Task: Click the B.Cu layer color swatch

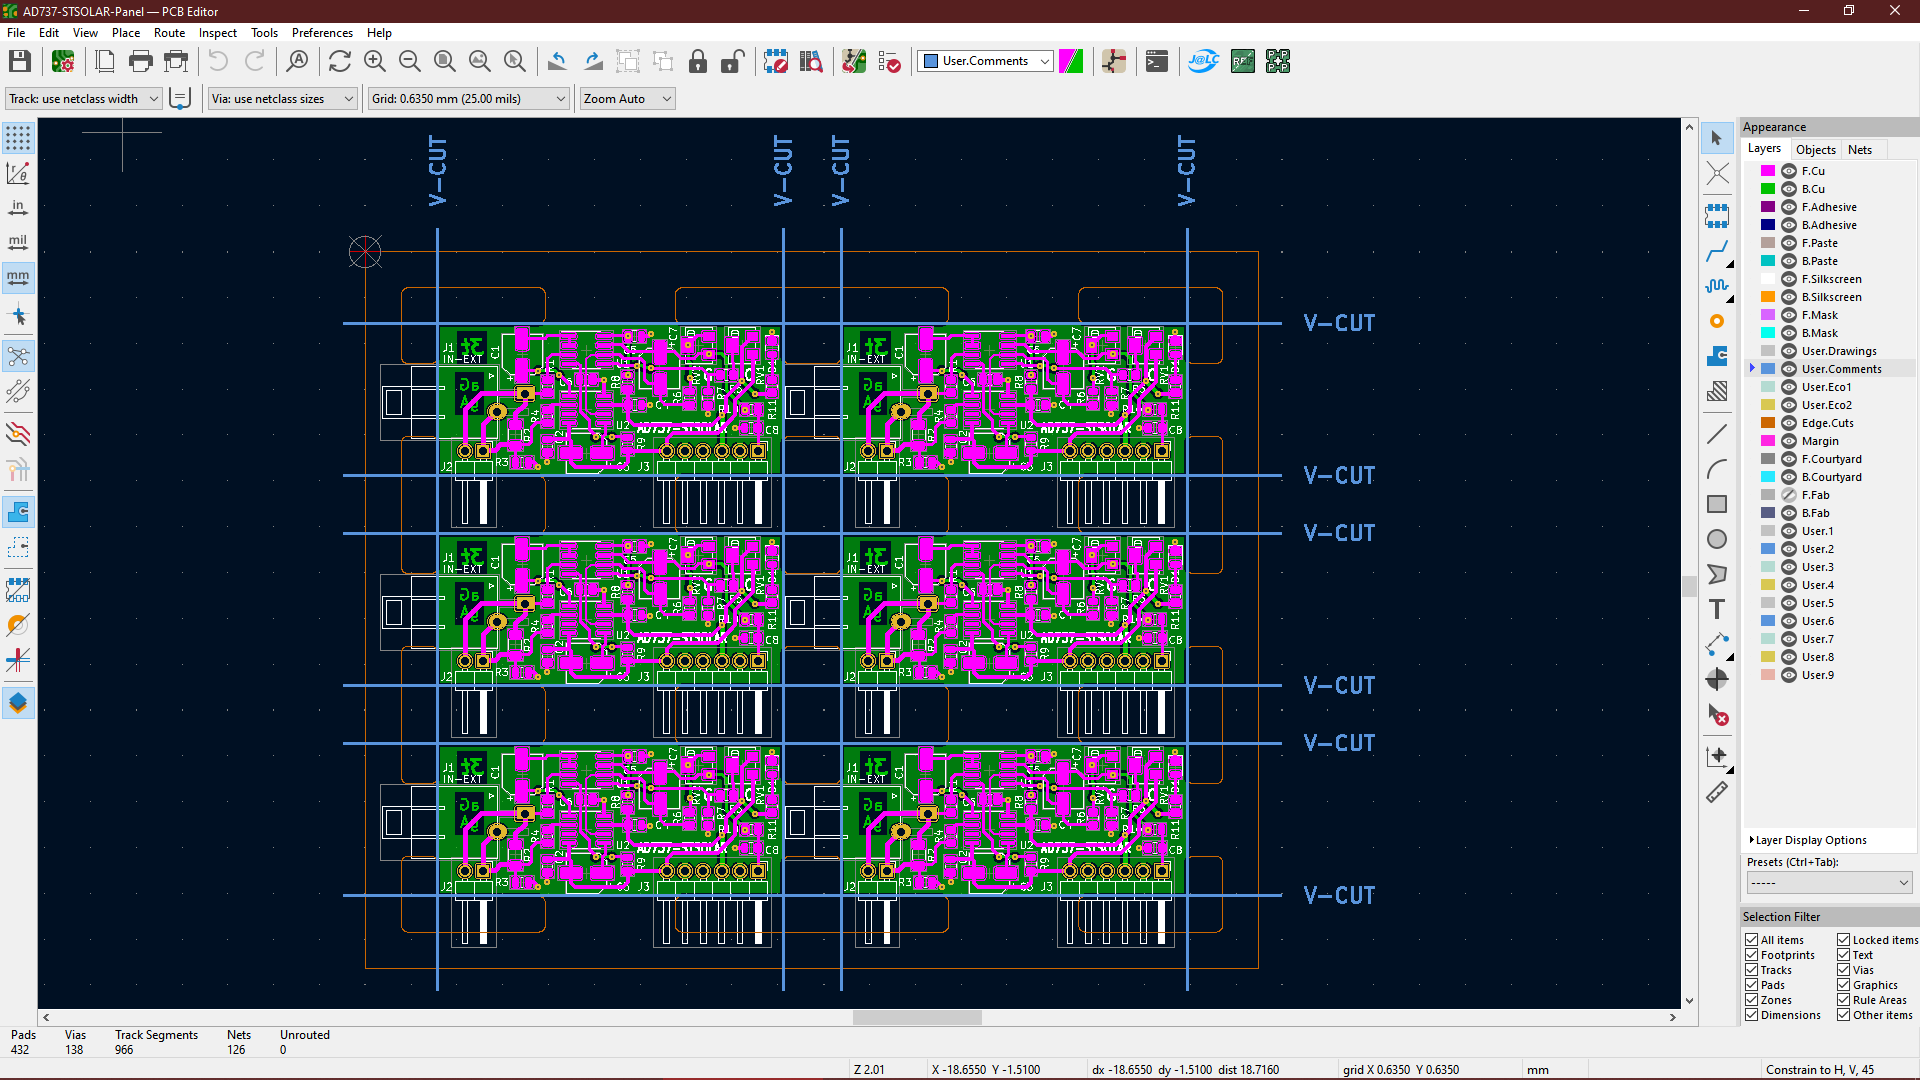Action: pyautogui.click(x=1768, y=189)
